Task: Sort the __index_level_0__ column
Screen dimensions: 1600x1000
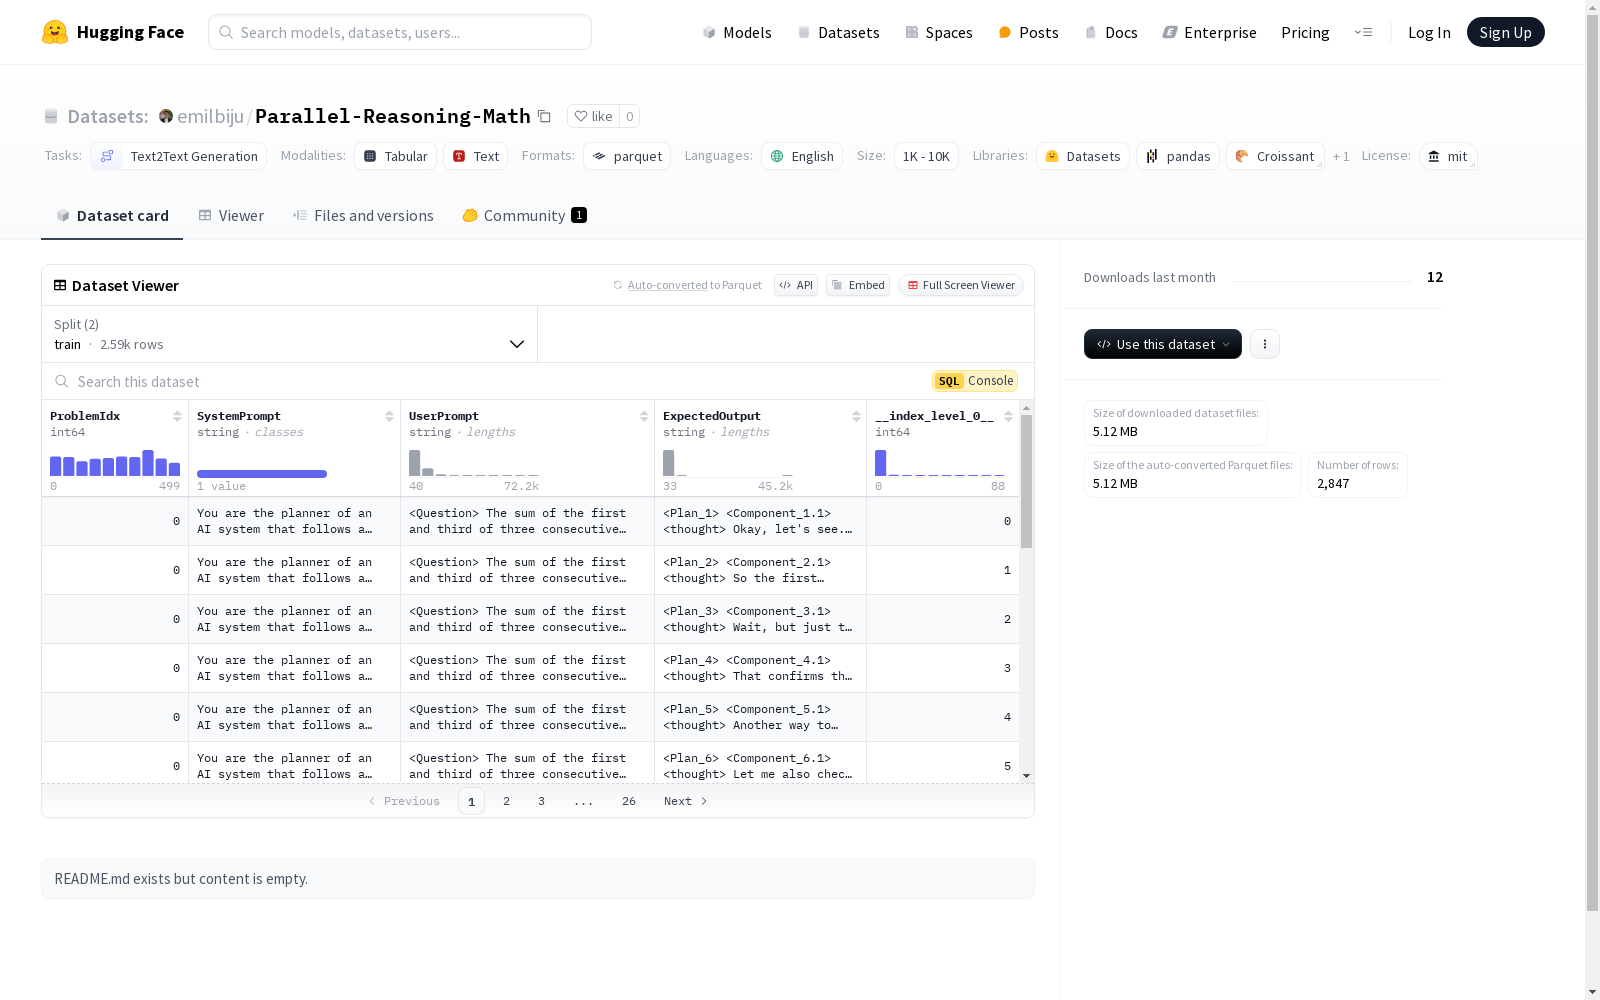Action: pos(1008,416)
